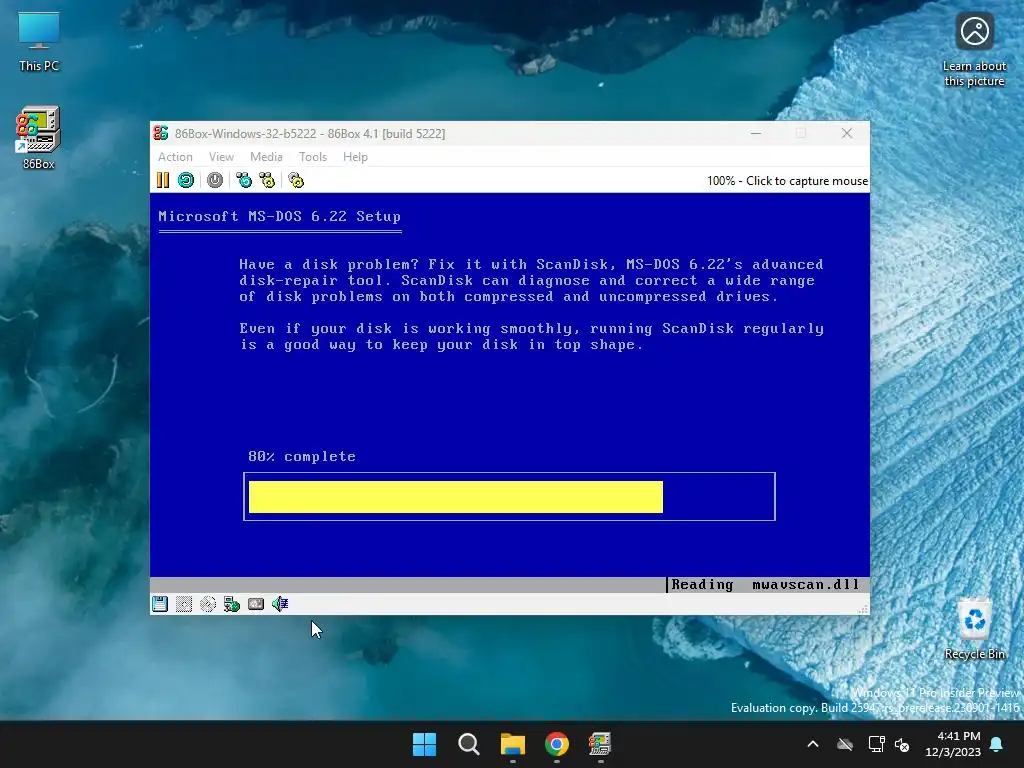
Task: Switch to Google Chrome in the taskbar
Action: [556, 744]
